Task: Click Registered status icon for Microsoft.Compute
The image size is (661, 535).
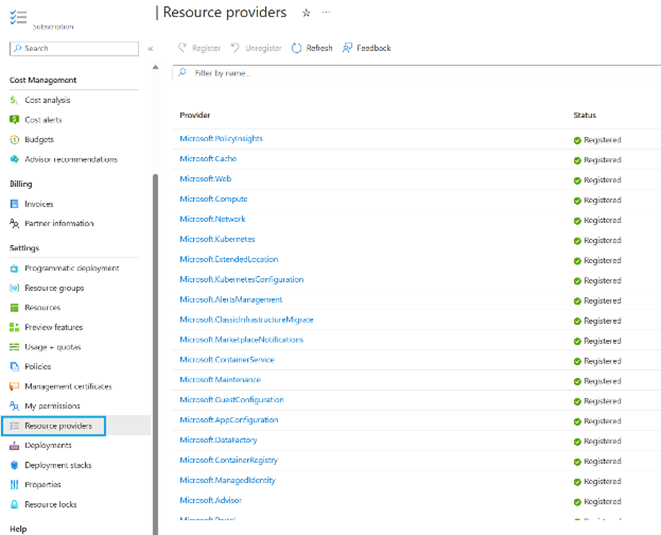Action: click(x=577, y=201)
